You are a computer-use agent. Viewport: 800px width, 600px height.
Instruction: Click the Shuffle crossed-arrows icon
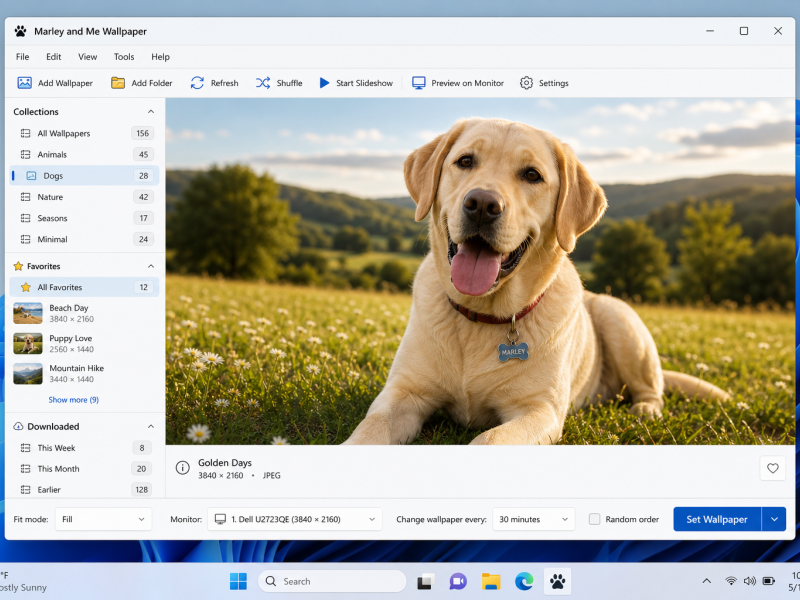[263, 83]
